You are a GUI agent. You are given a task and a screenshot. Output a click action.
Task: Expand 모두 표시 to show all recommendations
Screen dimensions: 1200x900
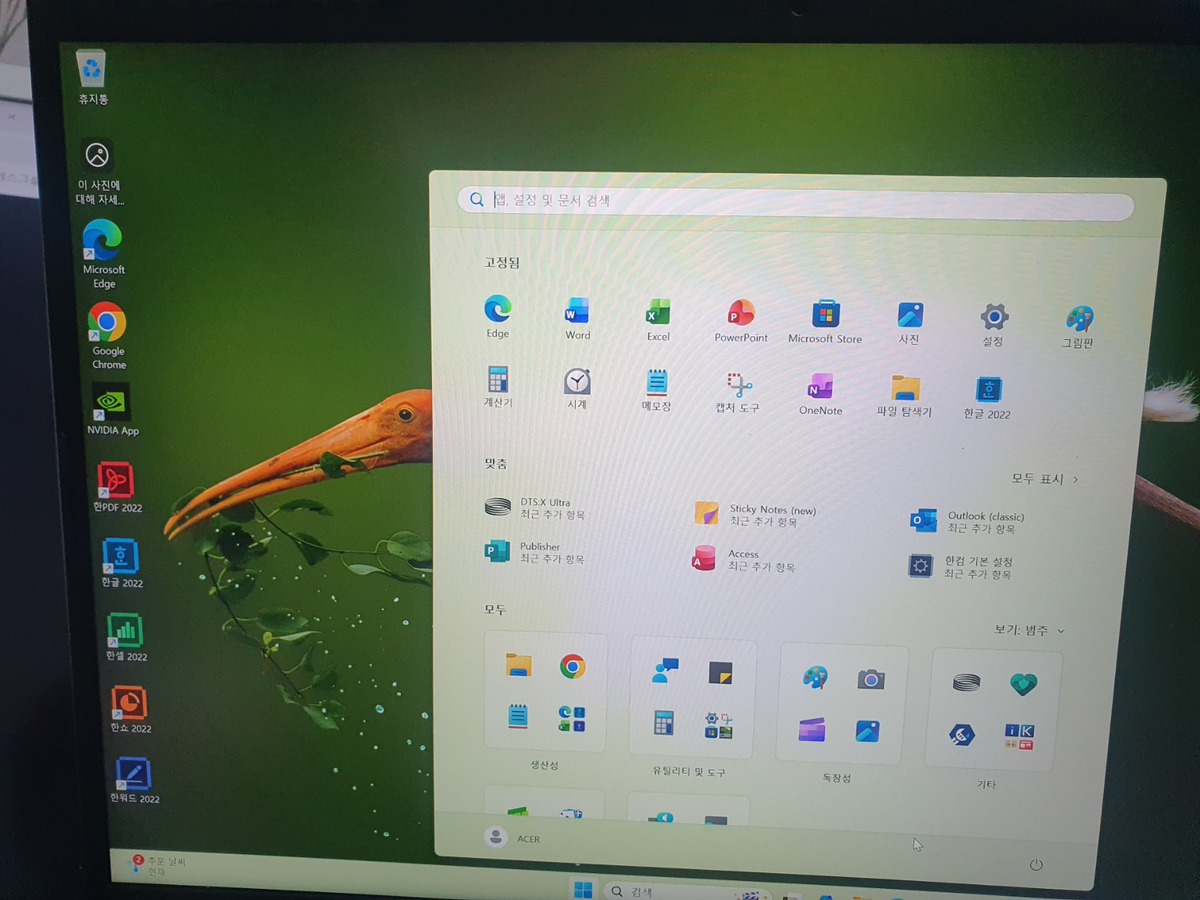(x=1044, y=480)
